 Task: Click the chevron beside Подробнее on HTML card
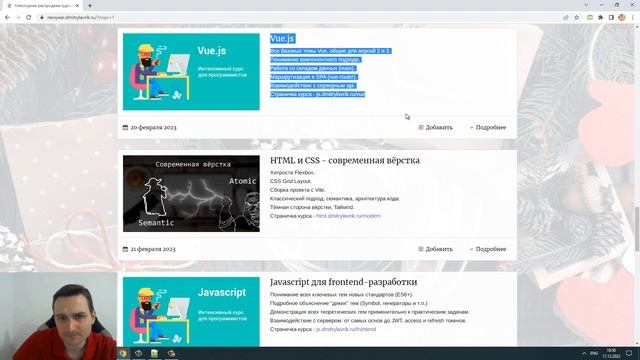click(471, 249)
